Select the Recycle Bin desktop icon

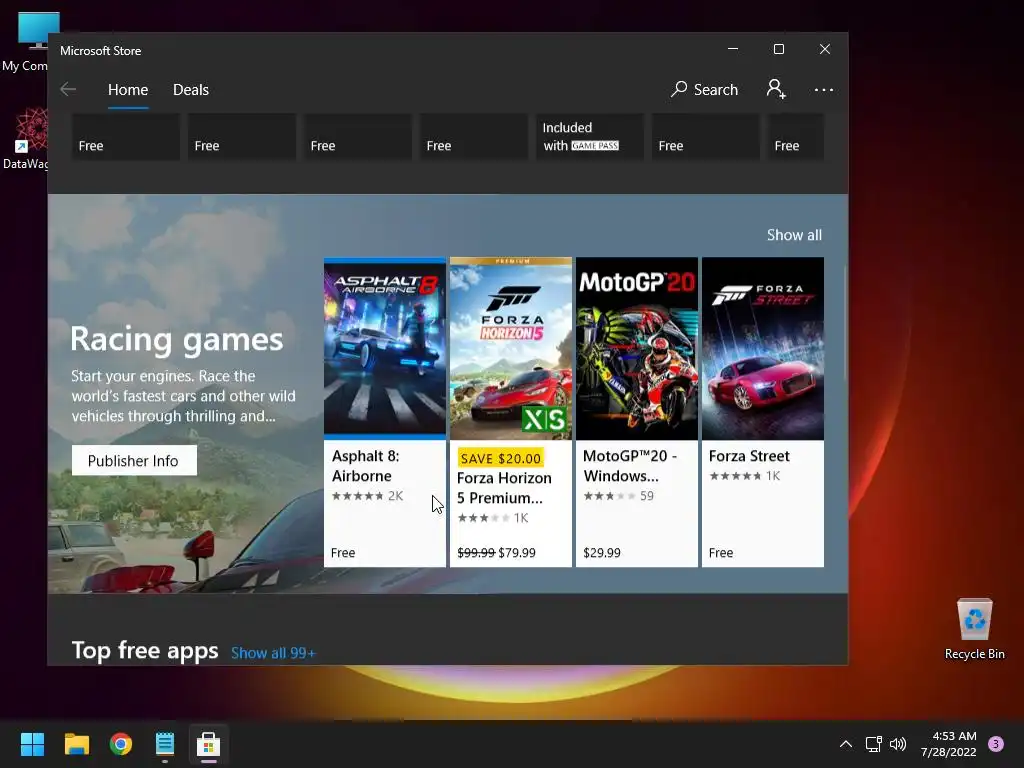point(974,629)
